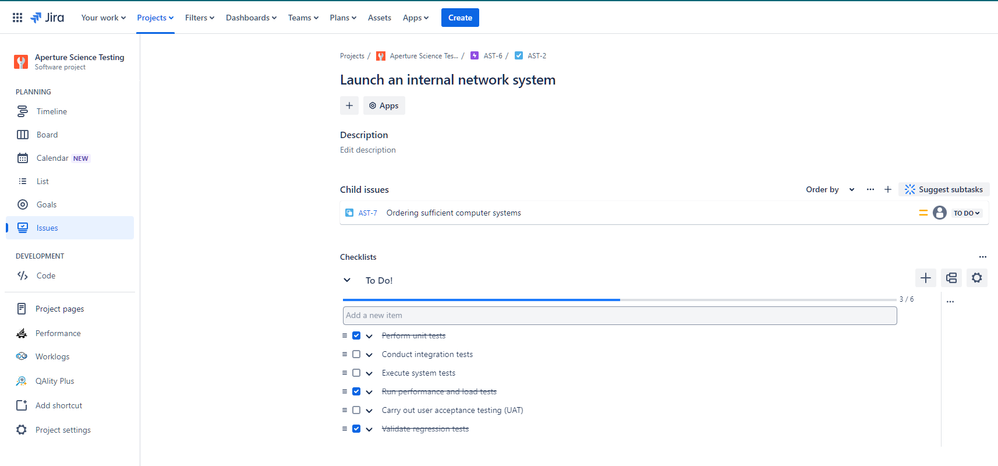Open the Projects menu
Screen dimensions: 998x466
(155, 18)
